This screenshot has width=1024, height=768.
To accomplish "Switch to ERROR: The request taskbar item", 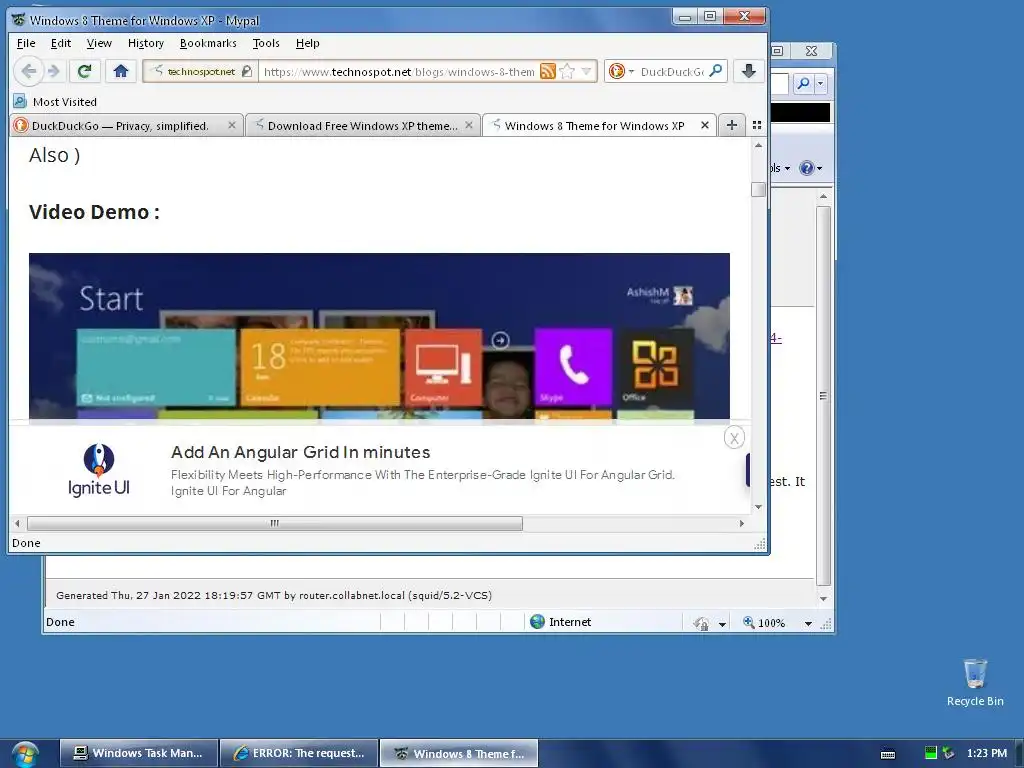I will coord(299,753).
